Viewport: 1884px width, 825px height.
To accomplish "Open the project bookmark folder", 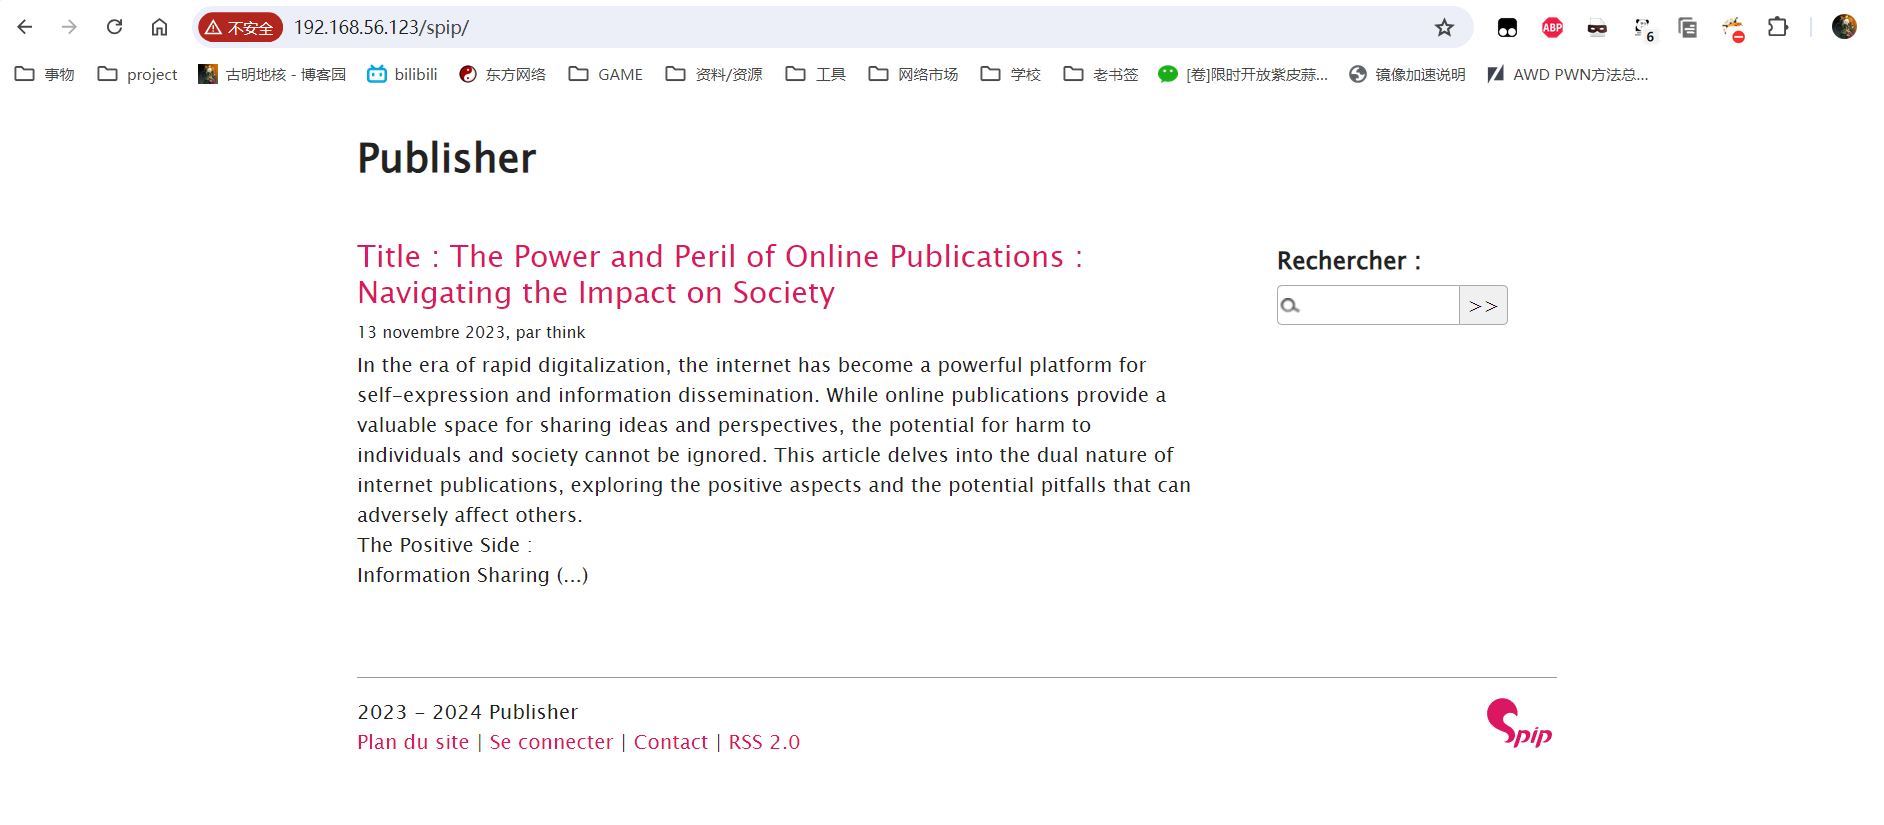I will coord(137,74).
